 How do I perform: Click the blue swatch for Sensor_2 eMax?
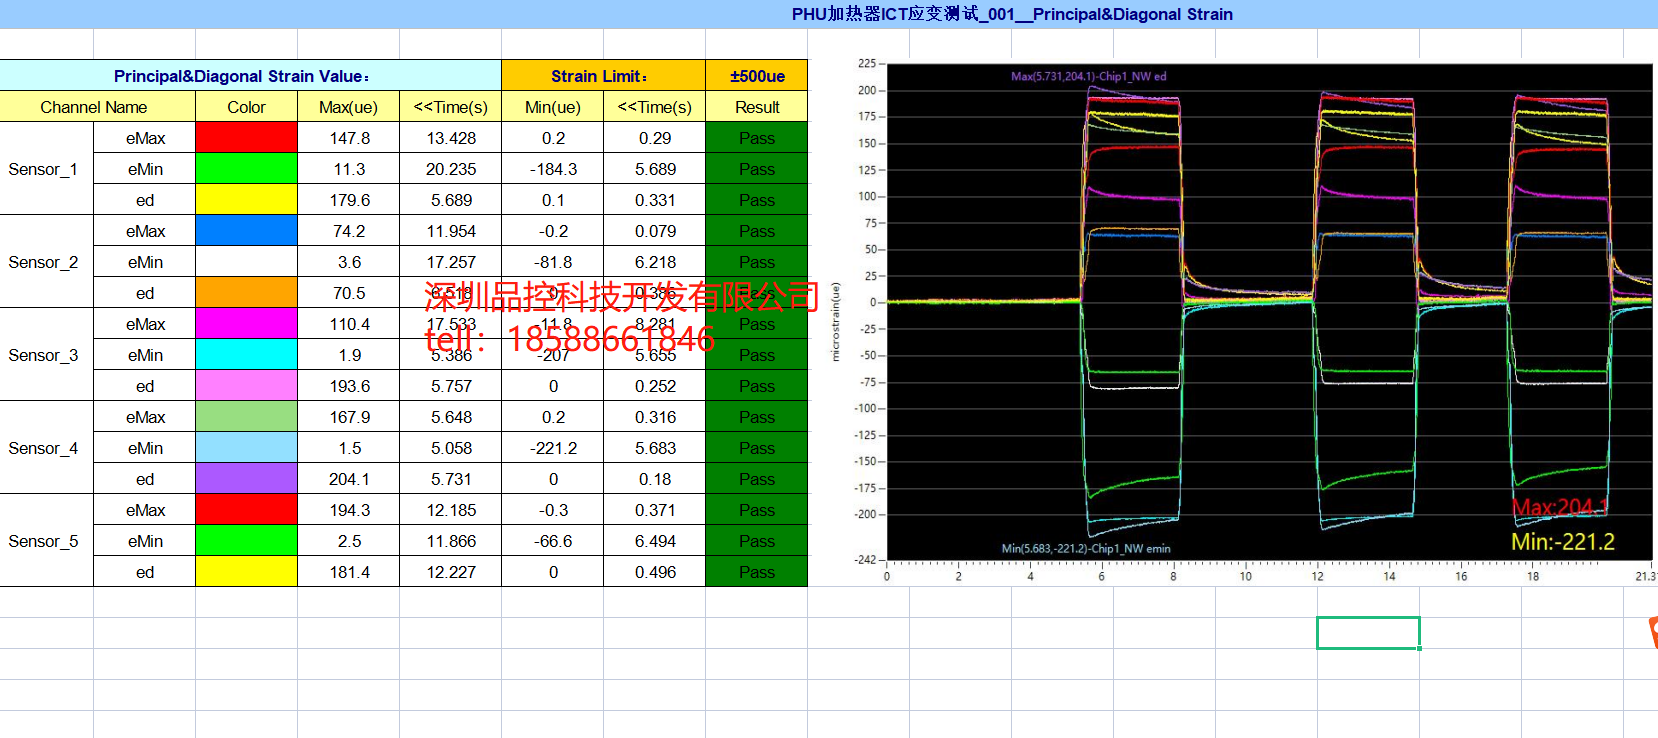pos(246,231)
